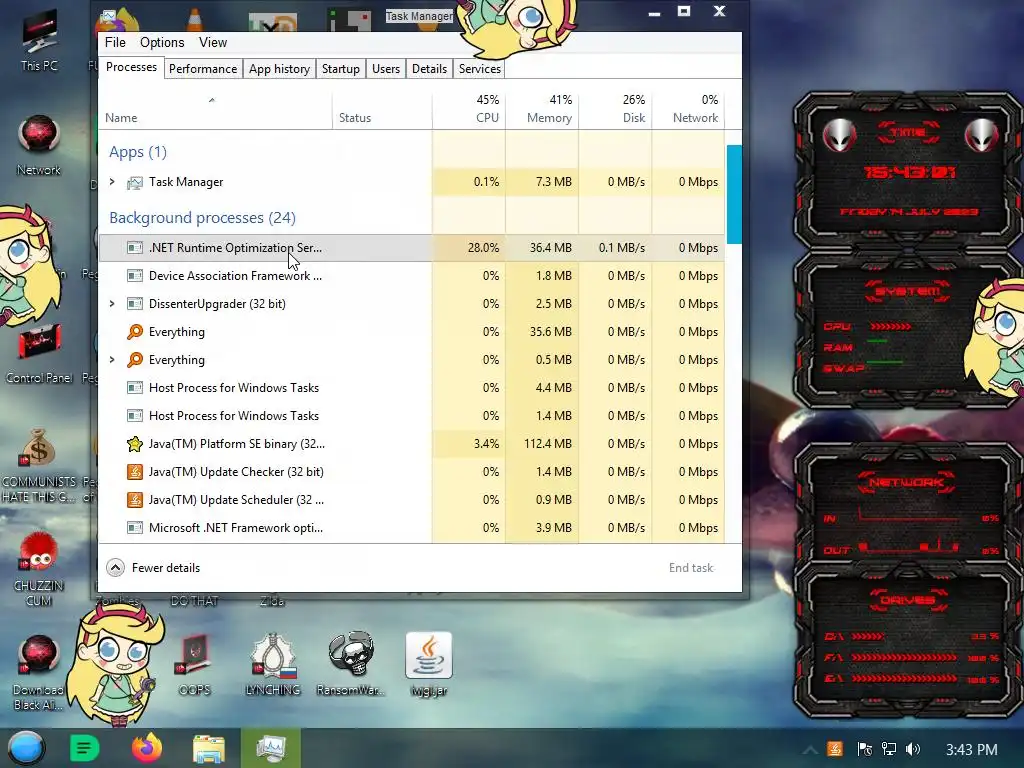The width and height of the screenshot is (1024, 768).
Task: Switch to the Performance tab
Action: pos(203,69)
